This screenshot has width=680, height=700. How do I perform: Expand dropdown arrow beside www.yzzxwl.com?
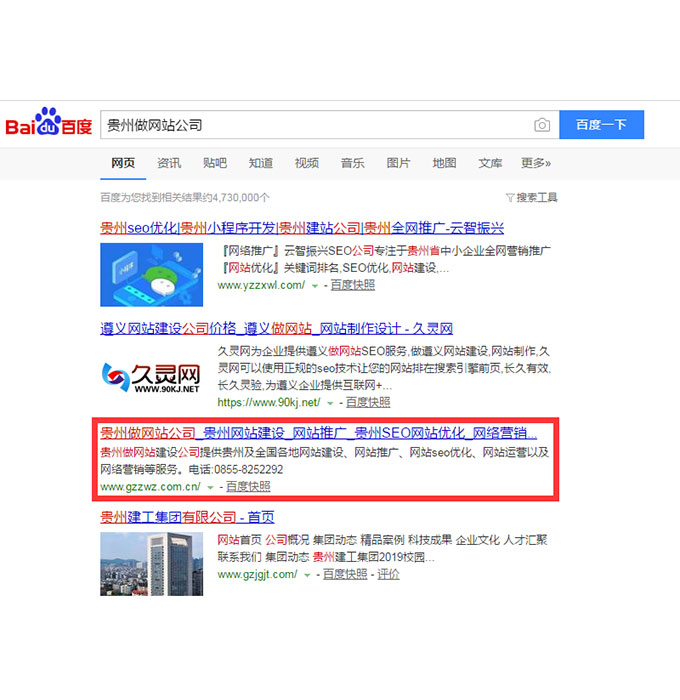pyautogui.click(x=315, y=286)
